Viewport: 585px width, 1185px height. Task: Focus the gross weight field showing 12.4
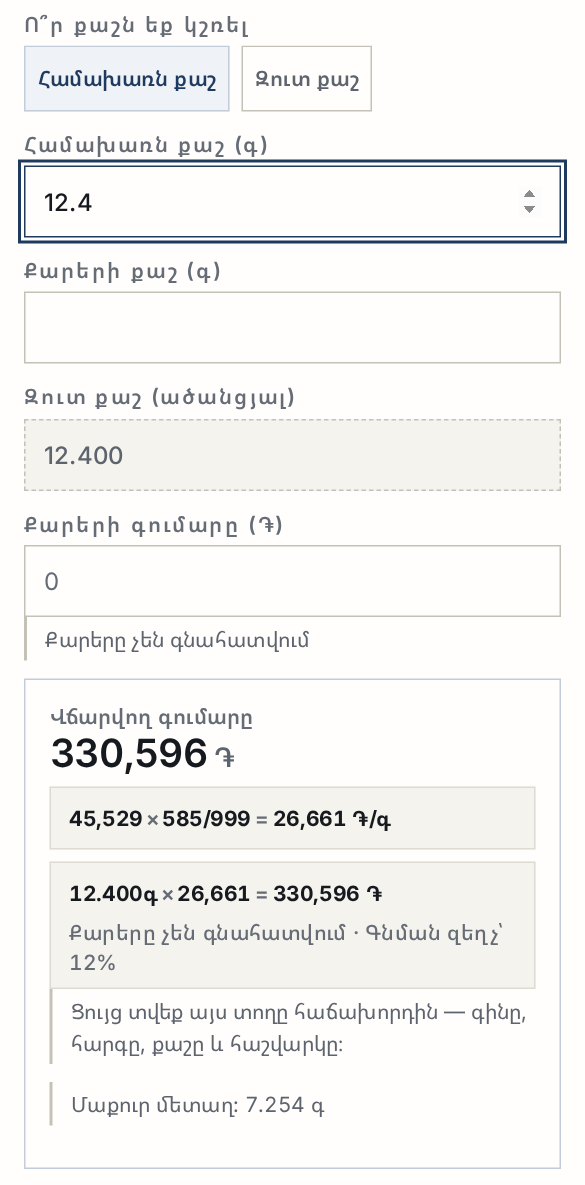(292, 202)
